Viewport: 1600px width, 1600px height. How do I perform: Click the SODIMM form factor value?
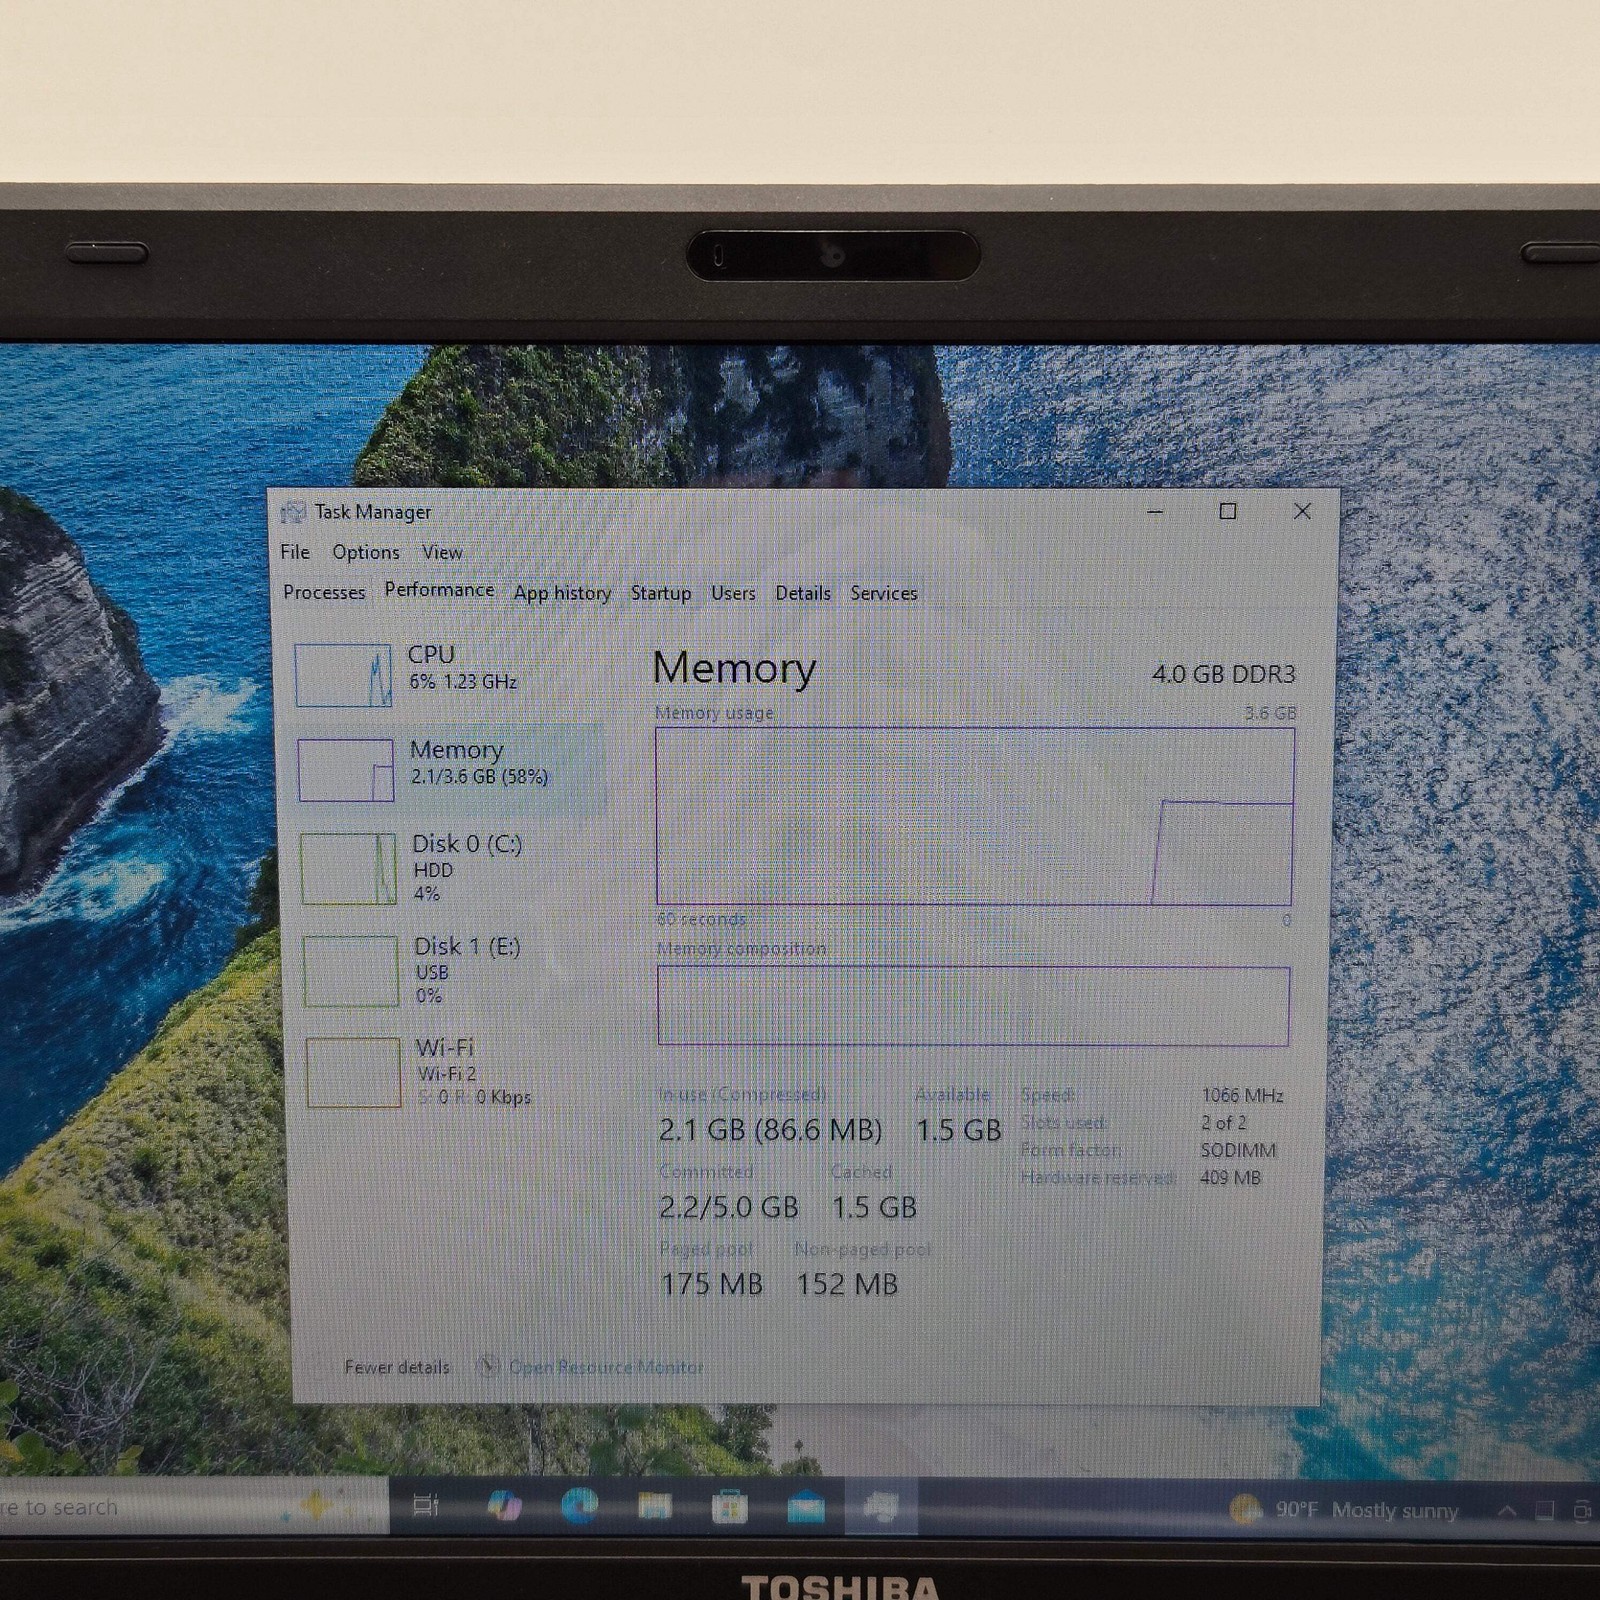pyautogui.click(x=1238, y=1150)
